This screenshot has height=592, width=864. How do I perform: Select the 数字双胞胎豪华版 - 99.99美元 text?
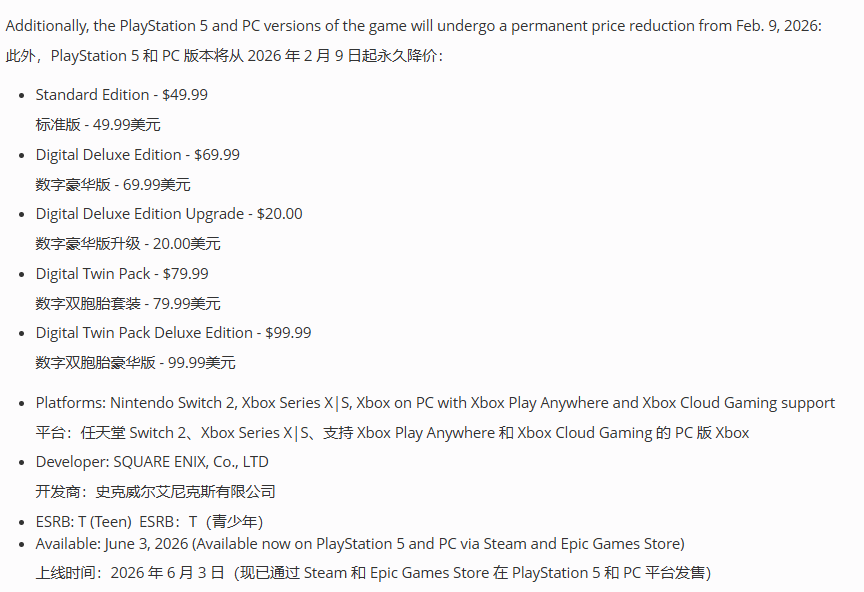pyautogui.click(x=136, y=363)
